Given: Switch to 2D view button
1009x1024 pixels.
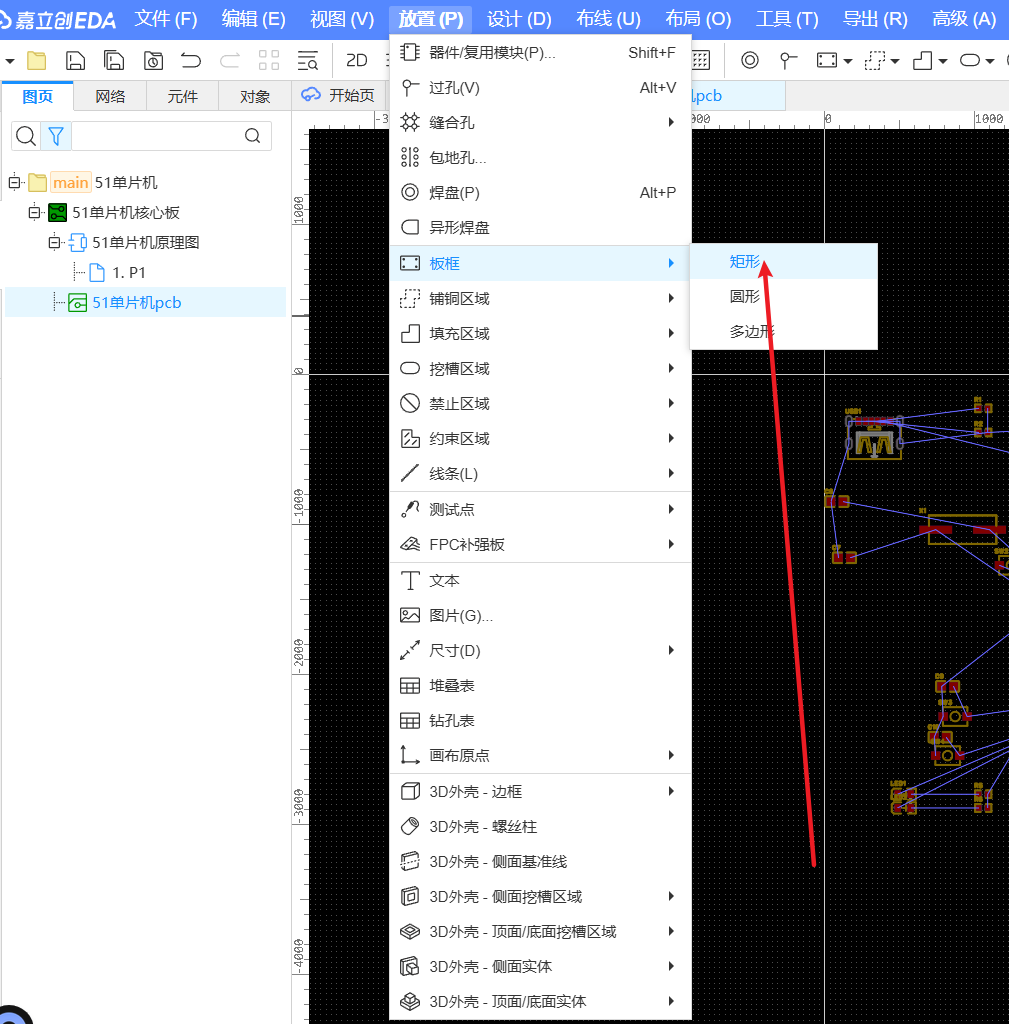Looking at the screenshot, I should 357,61.
